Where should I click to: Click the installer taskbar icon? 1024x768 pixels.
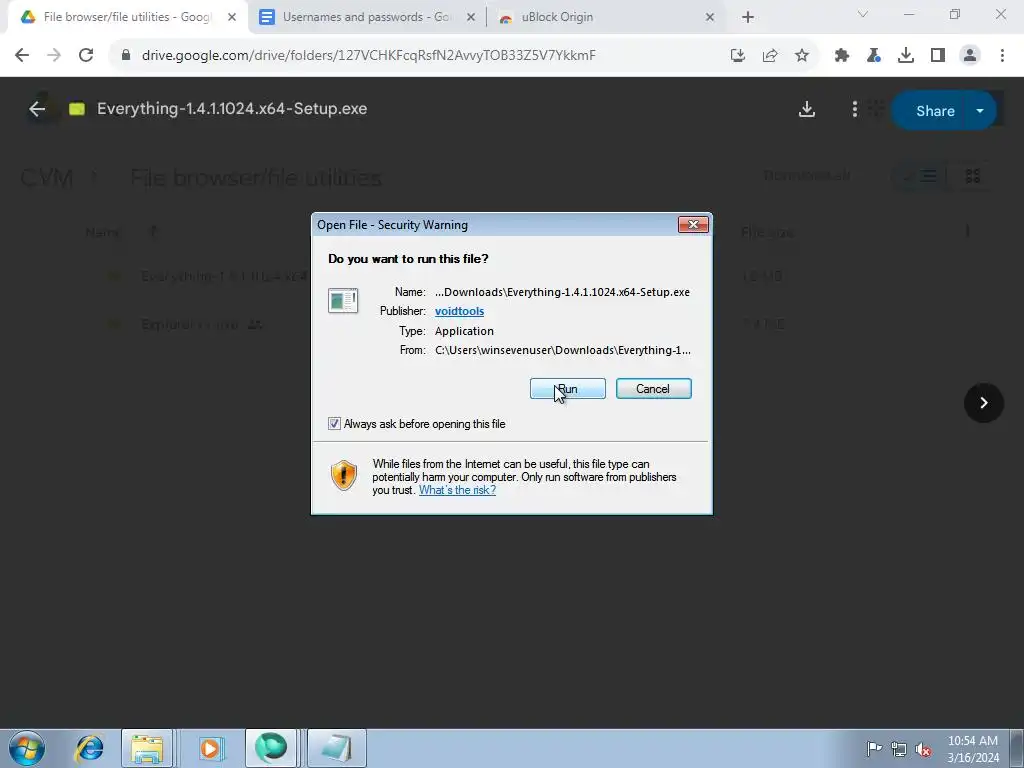pyautogui.click(x=336, y=748)
